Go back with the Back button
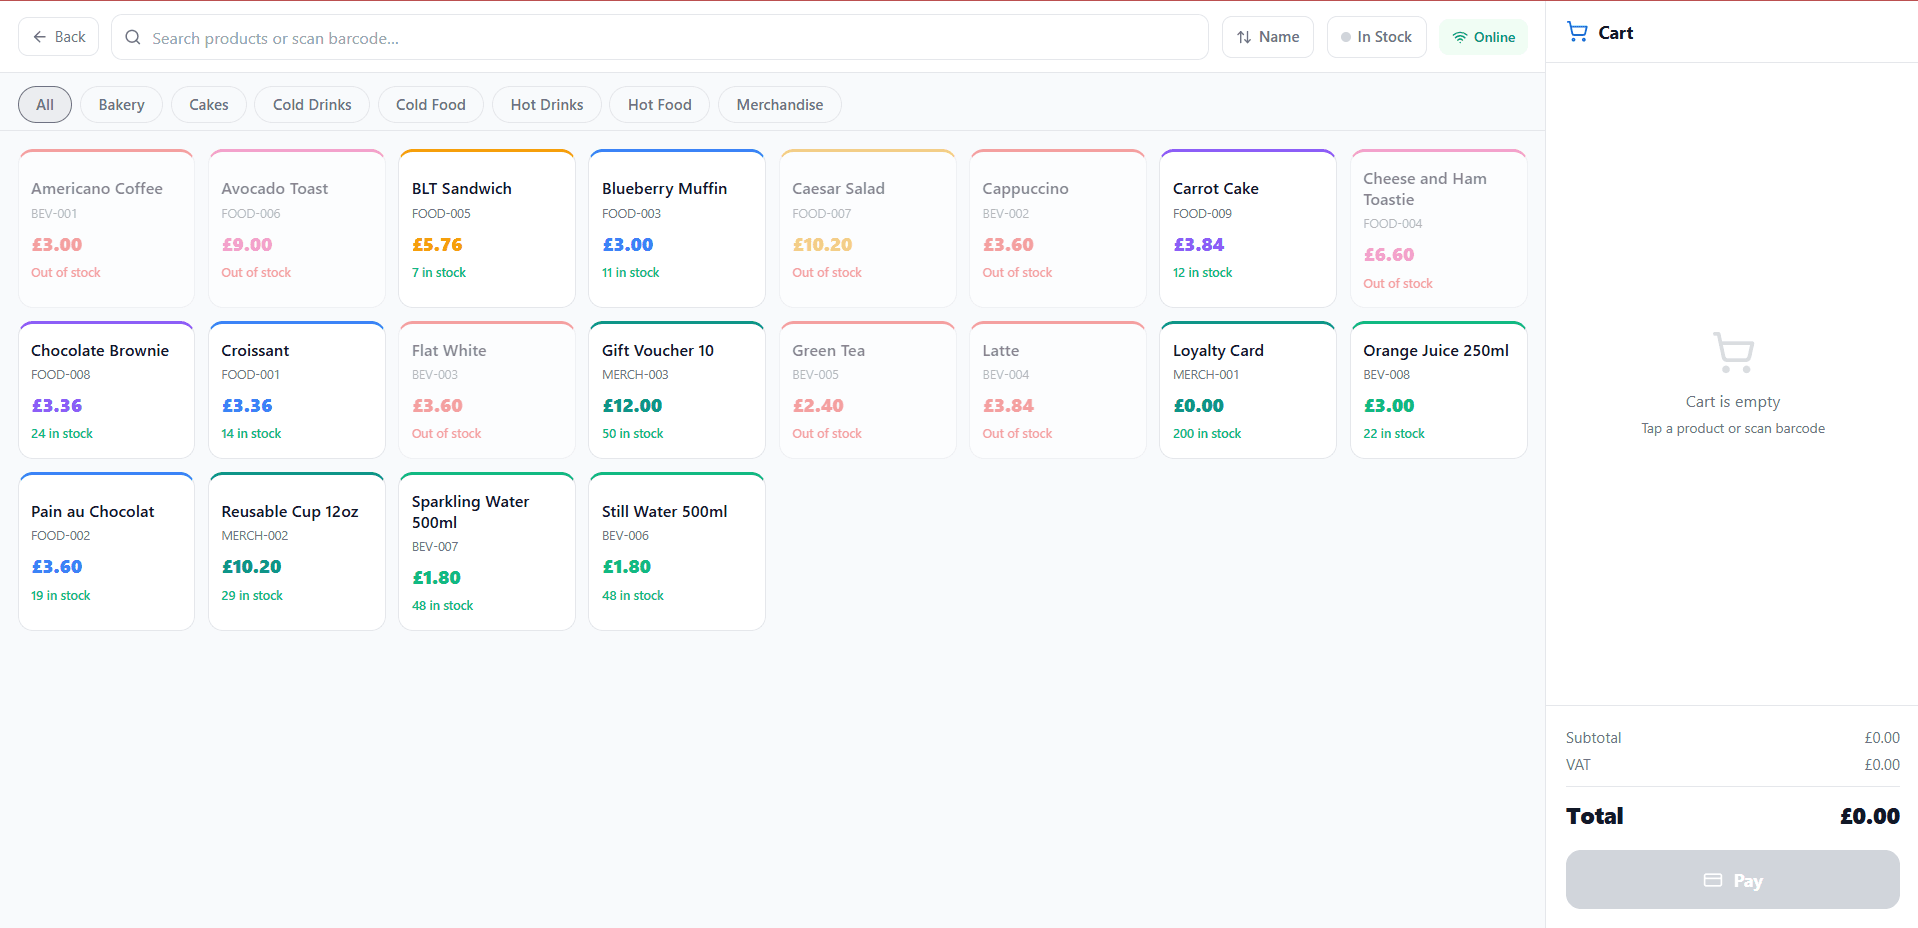 pos(58,37)
